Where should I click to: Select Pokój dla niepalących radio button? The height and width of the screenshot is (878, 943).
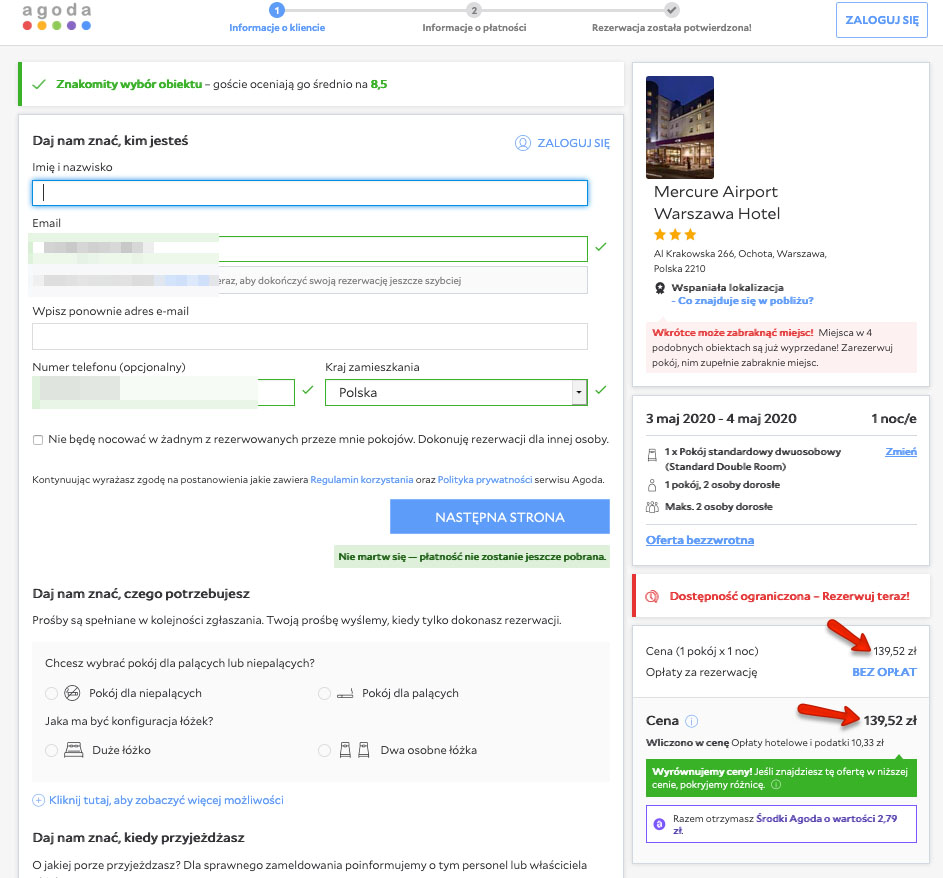coord(52,693)
